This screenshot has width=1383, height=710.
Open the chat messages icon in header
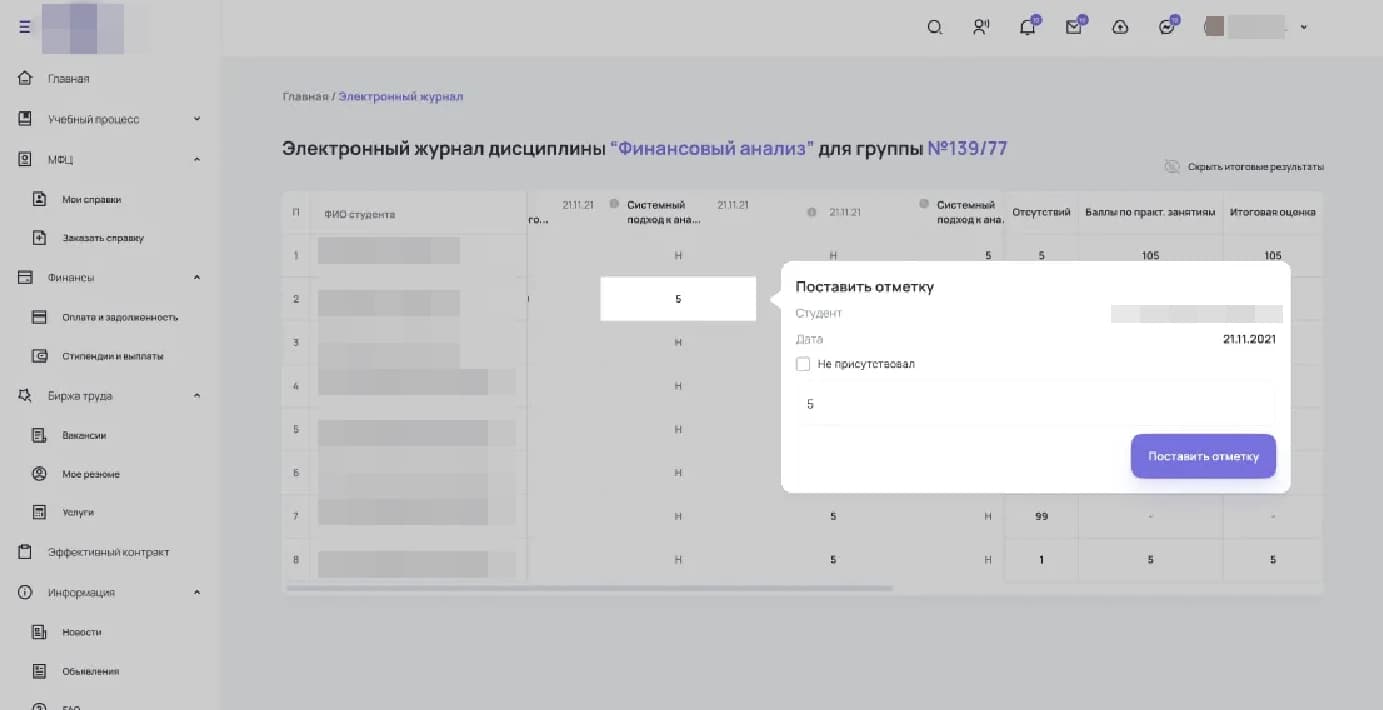tap(1166, 28)
